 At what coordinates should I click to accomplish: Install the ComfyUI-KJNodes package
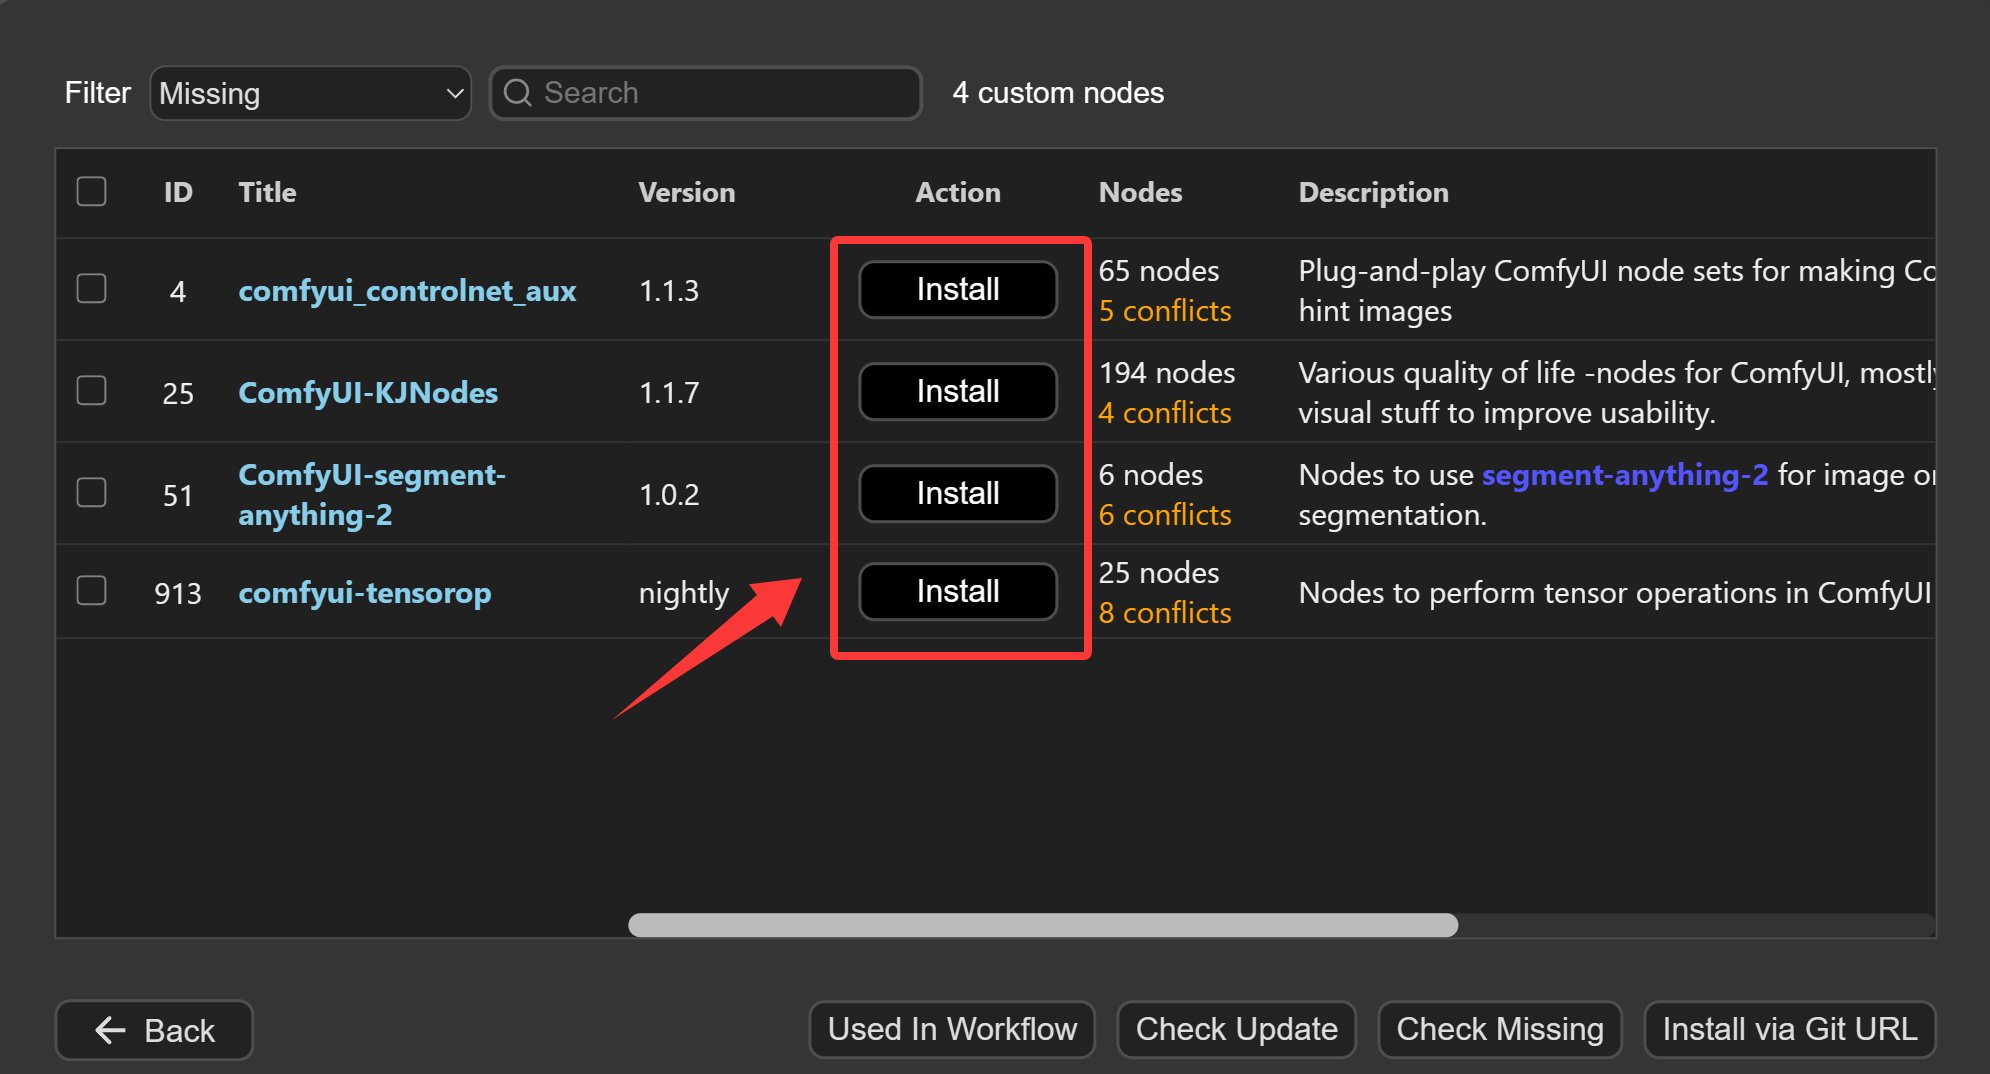tap(957, 392)
